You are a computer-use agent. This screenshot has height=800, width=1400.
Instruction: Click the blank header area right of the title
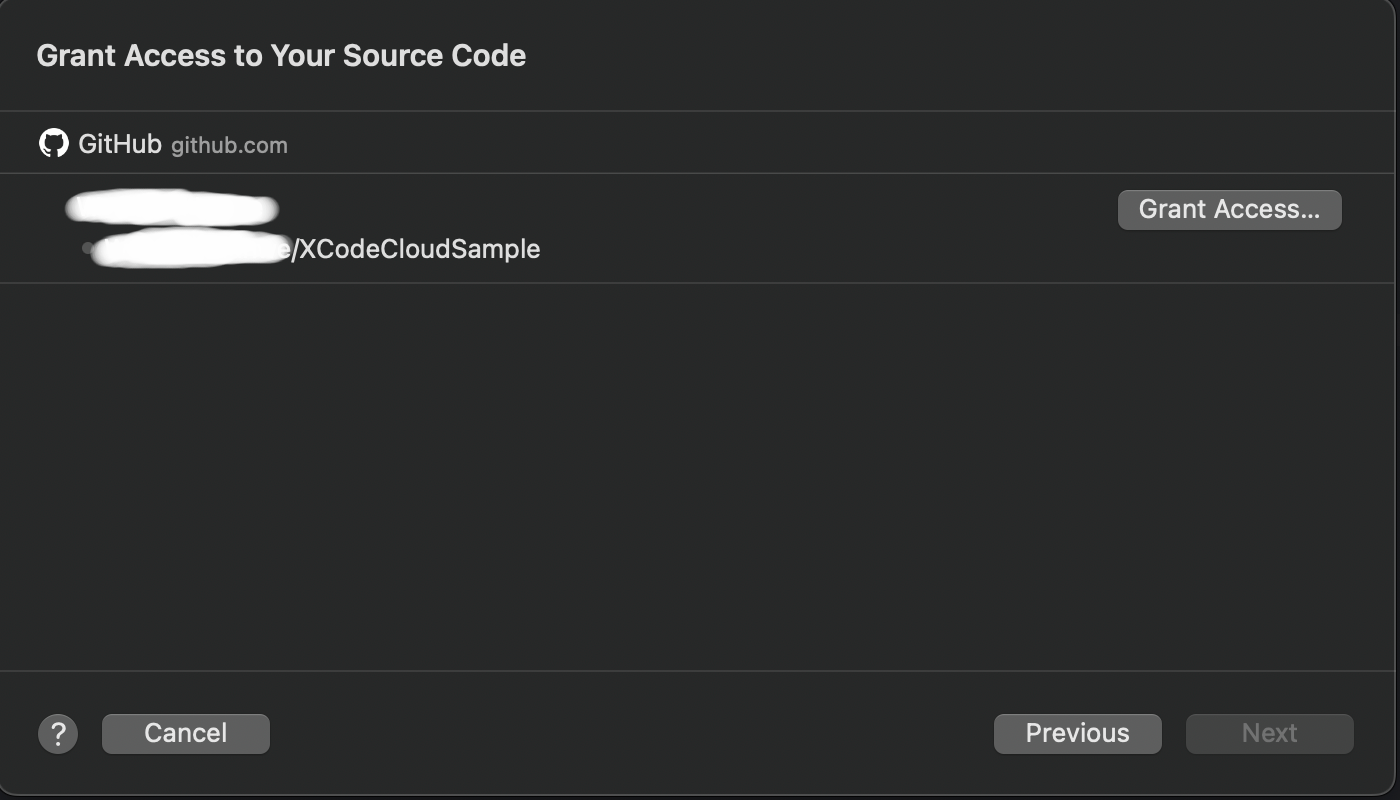(950, 56)
